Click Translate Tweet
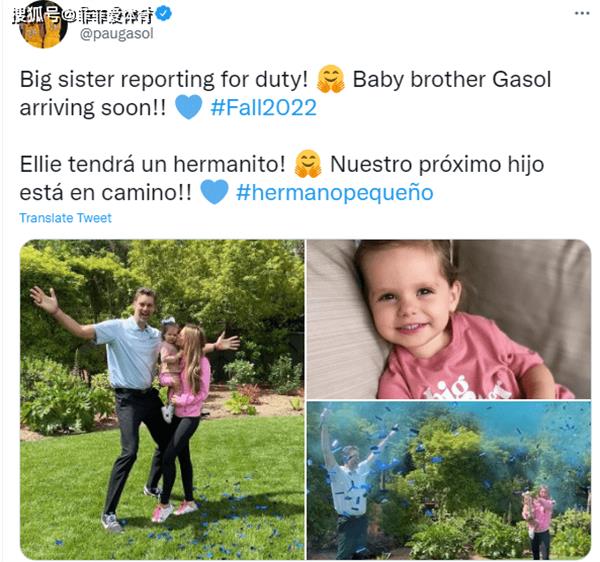The image size is (600, 562). pos(65,218)
